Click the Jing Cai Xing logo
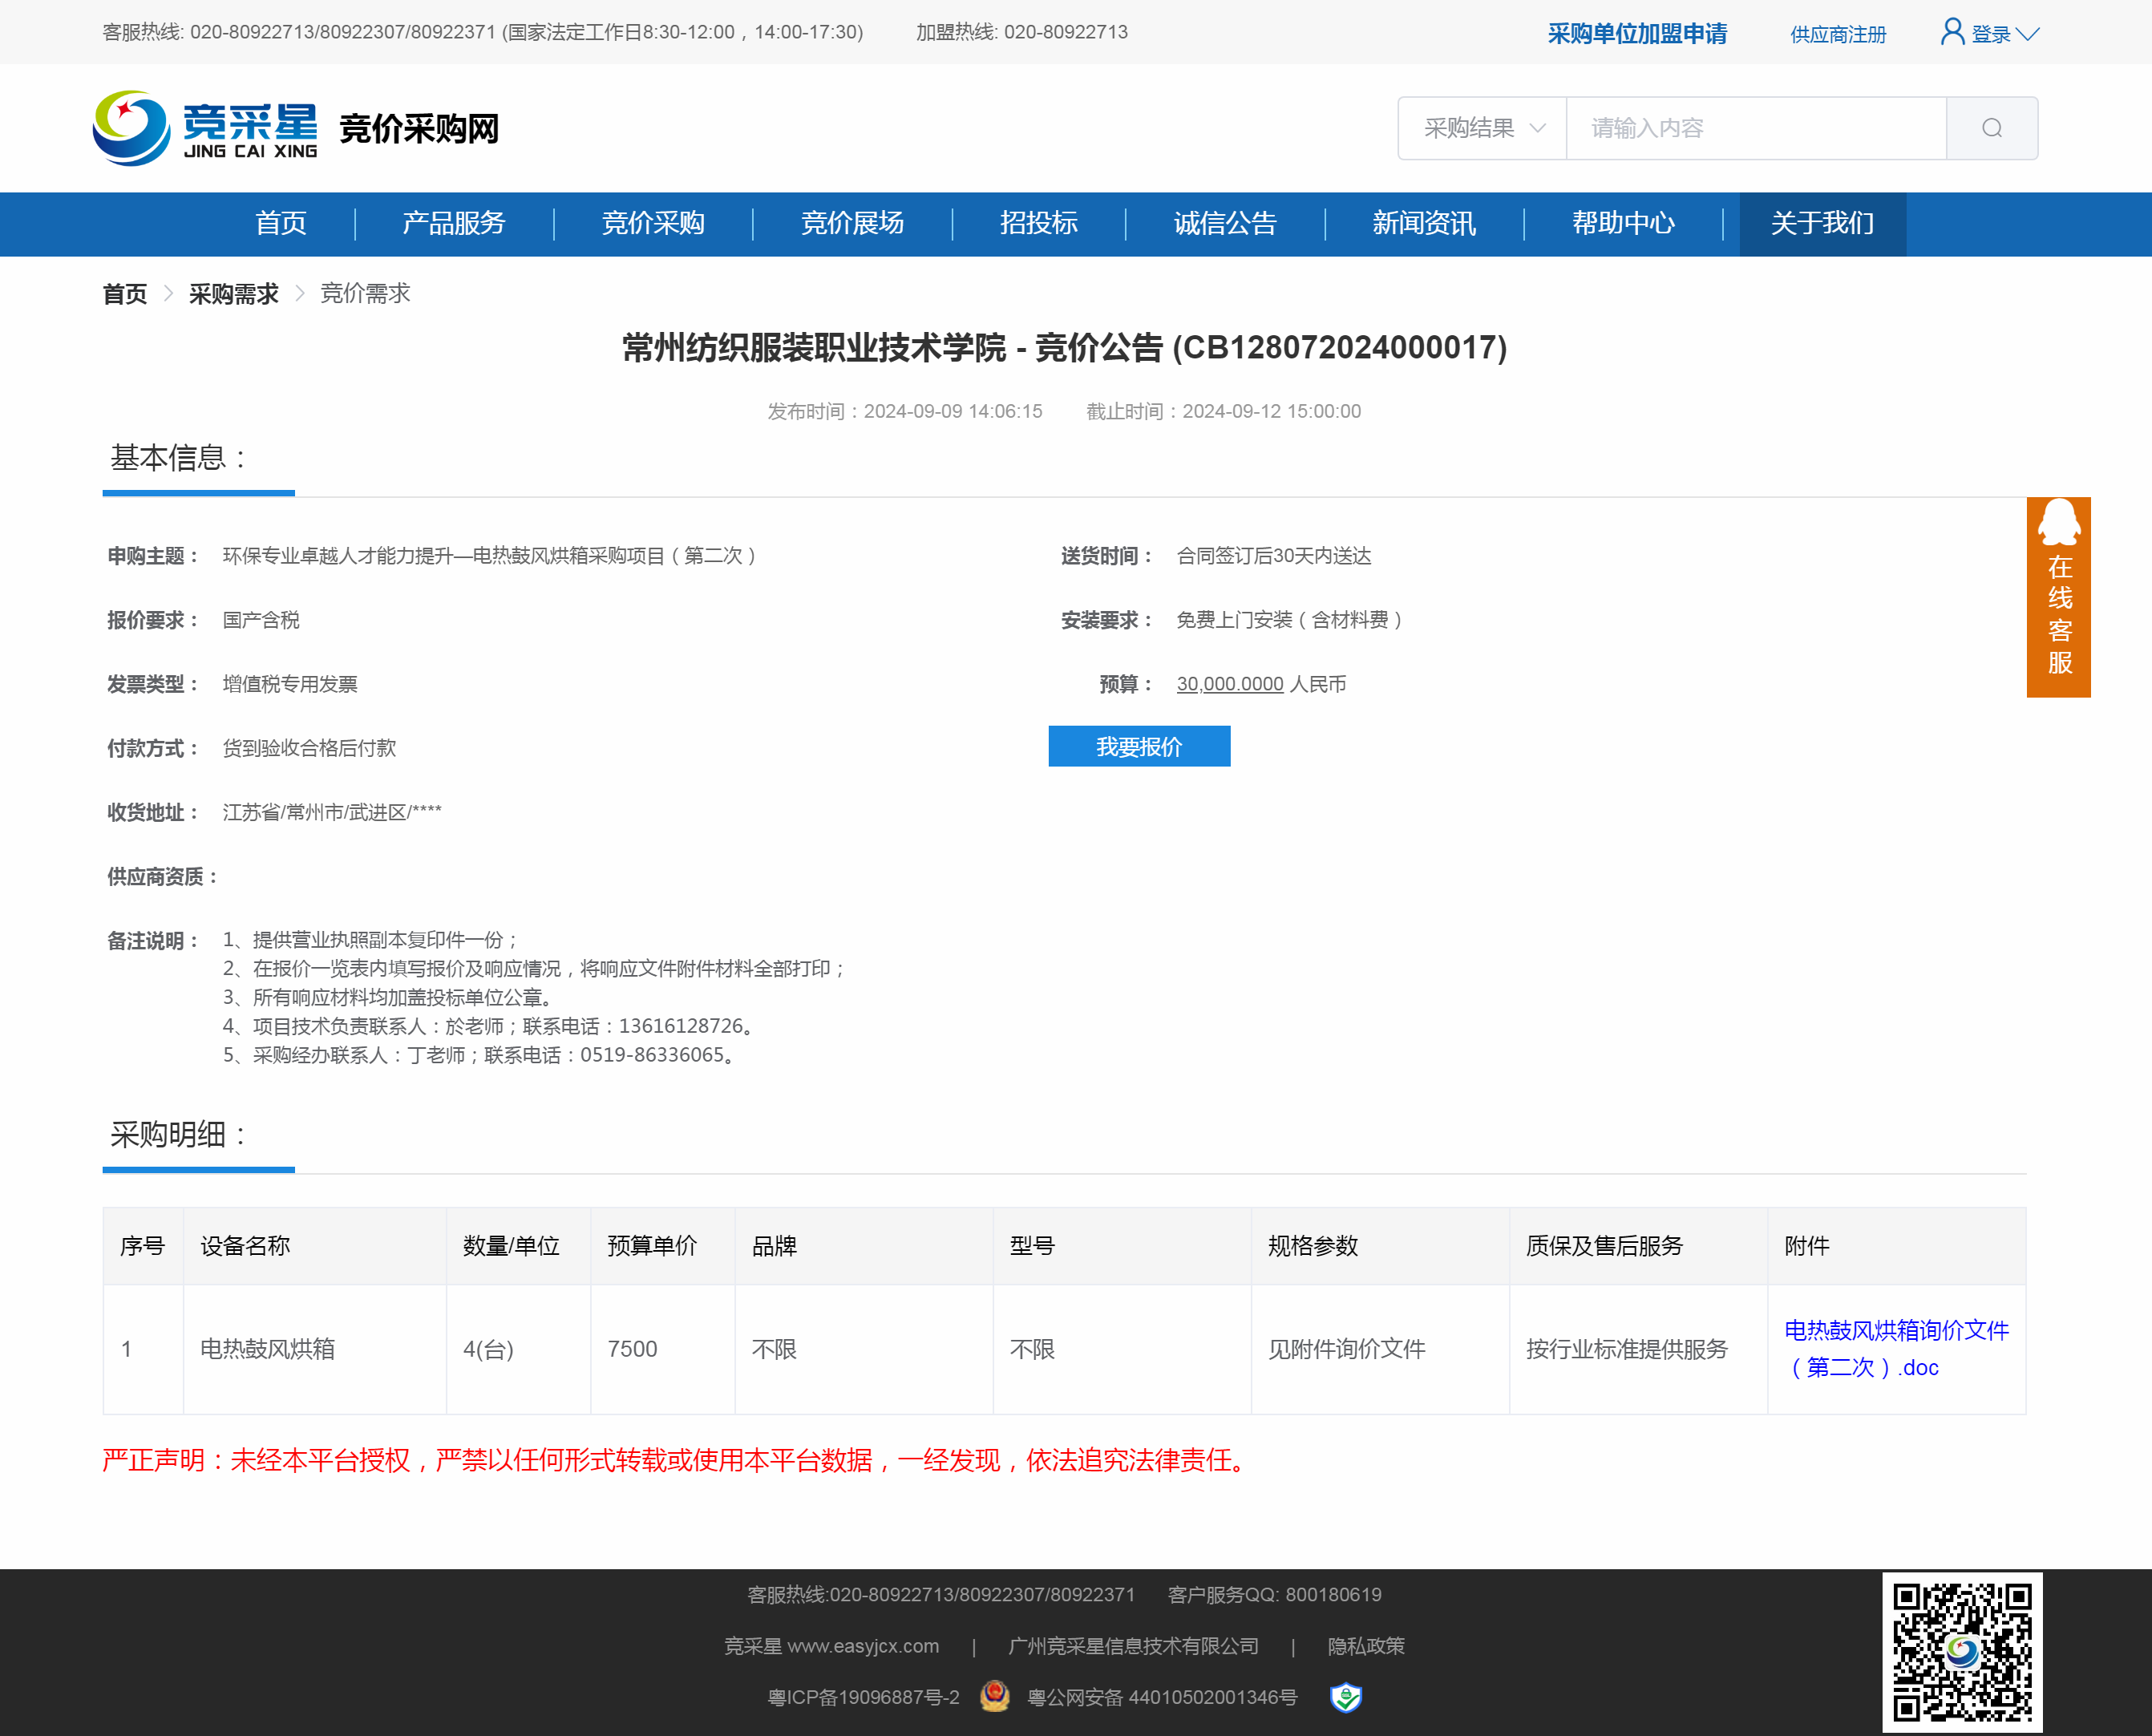The height and width of the screenshot is (1736, 2152). tap(205, 129)
